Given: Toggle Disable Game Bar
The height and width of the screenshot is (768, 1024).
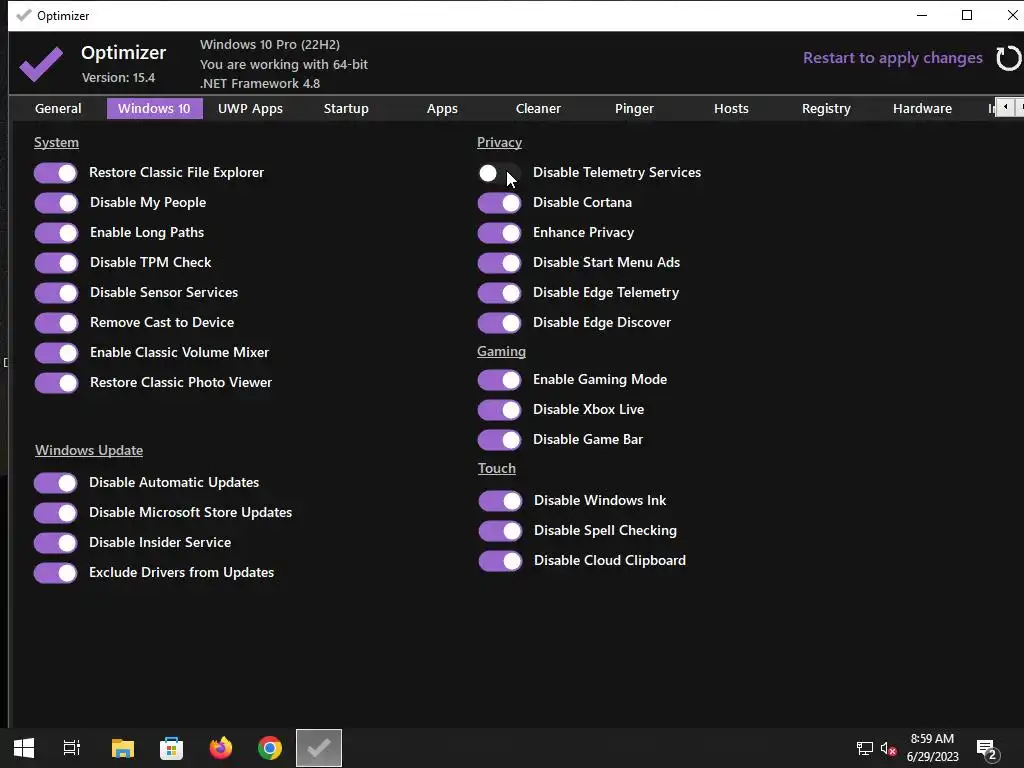Looking at the screenshot, I should coord(499,440).
